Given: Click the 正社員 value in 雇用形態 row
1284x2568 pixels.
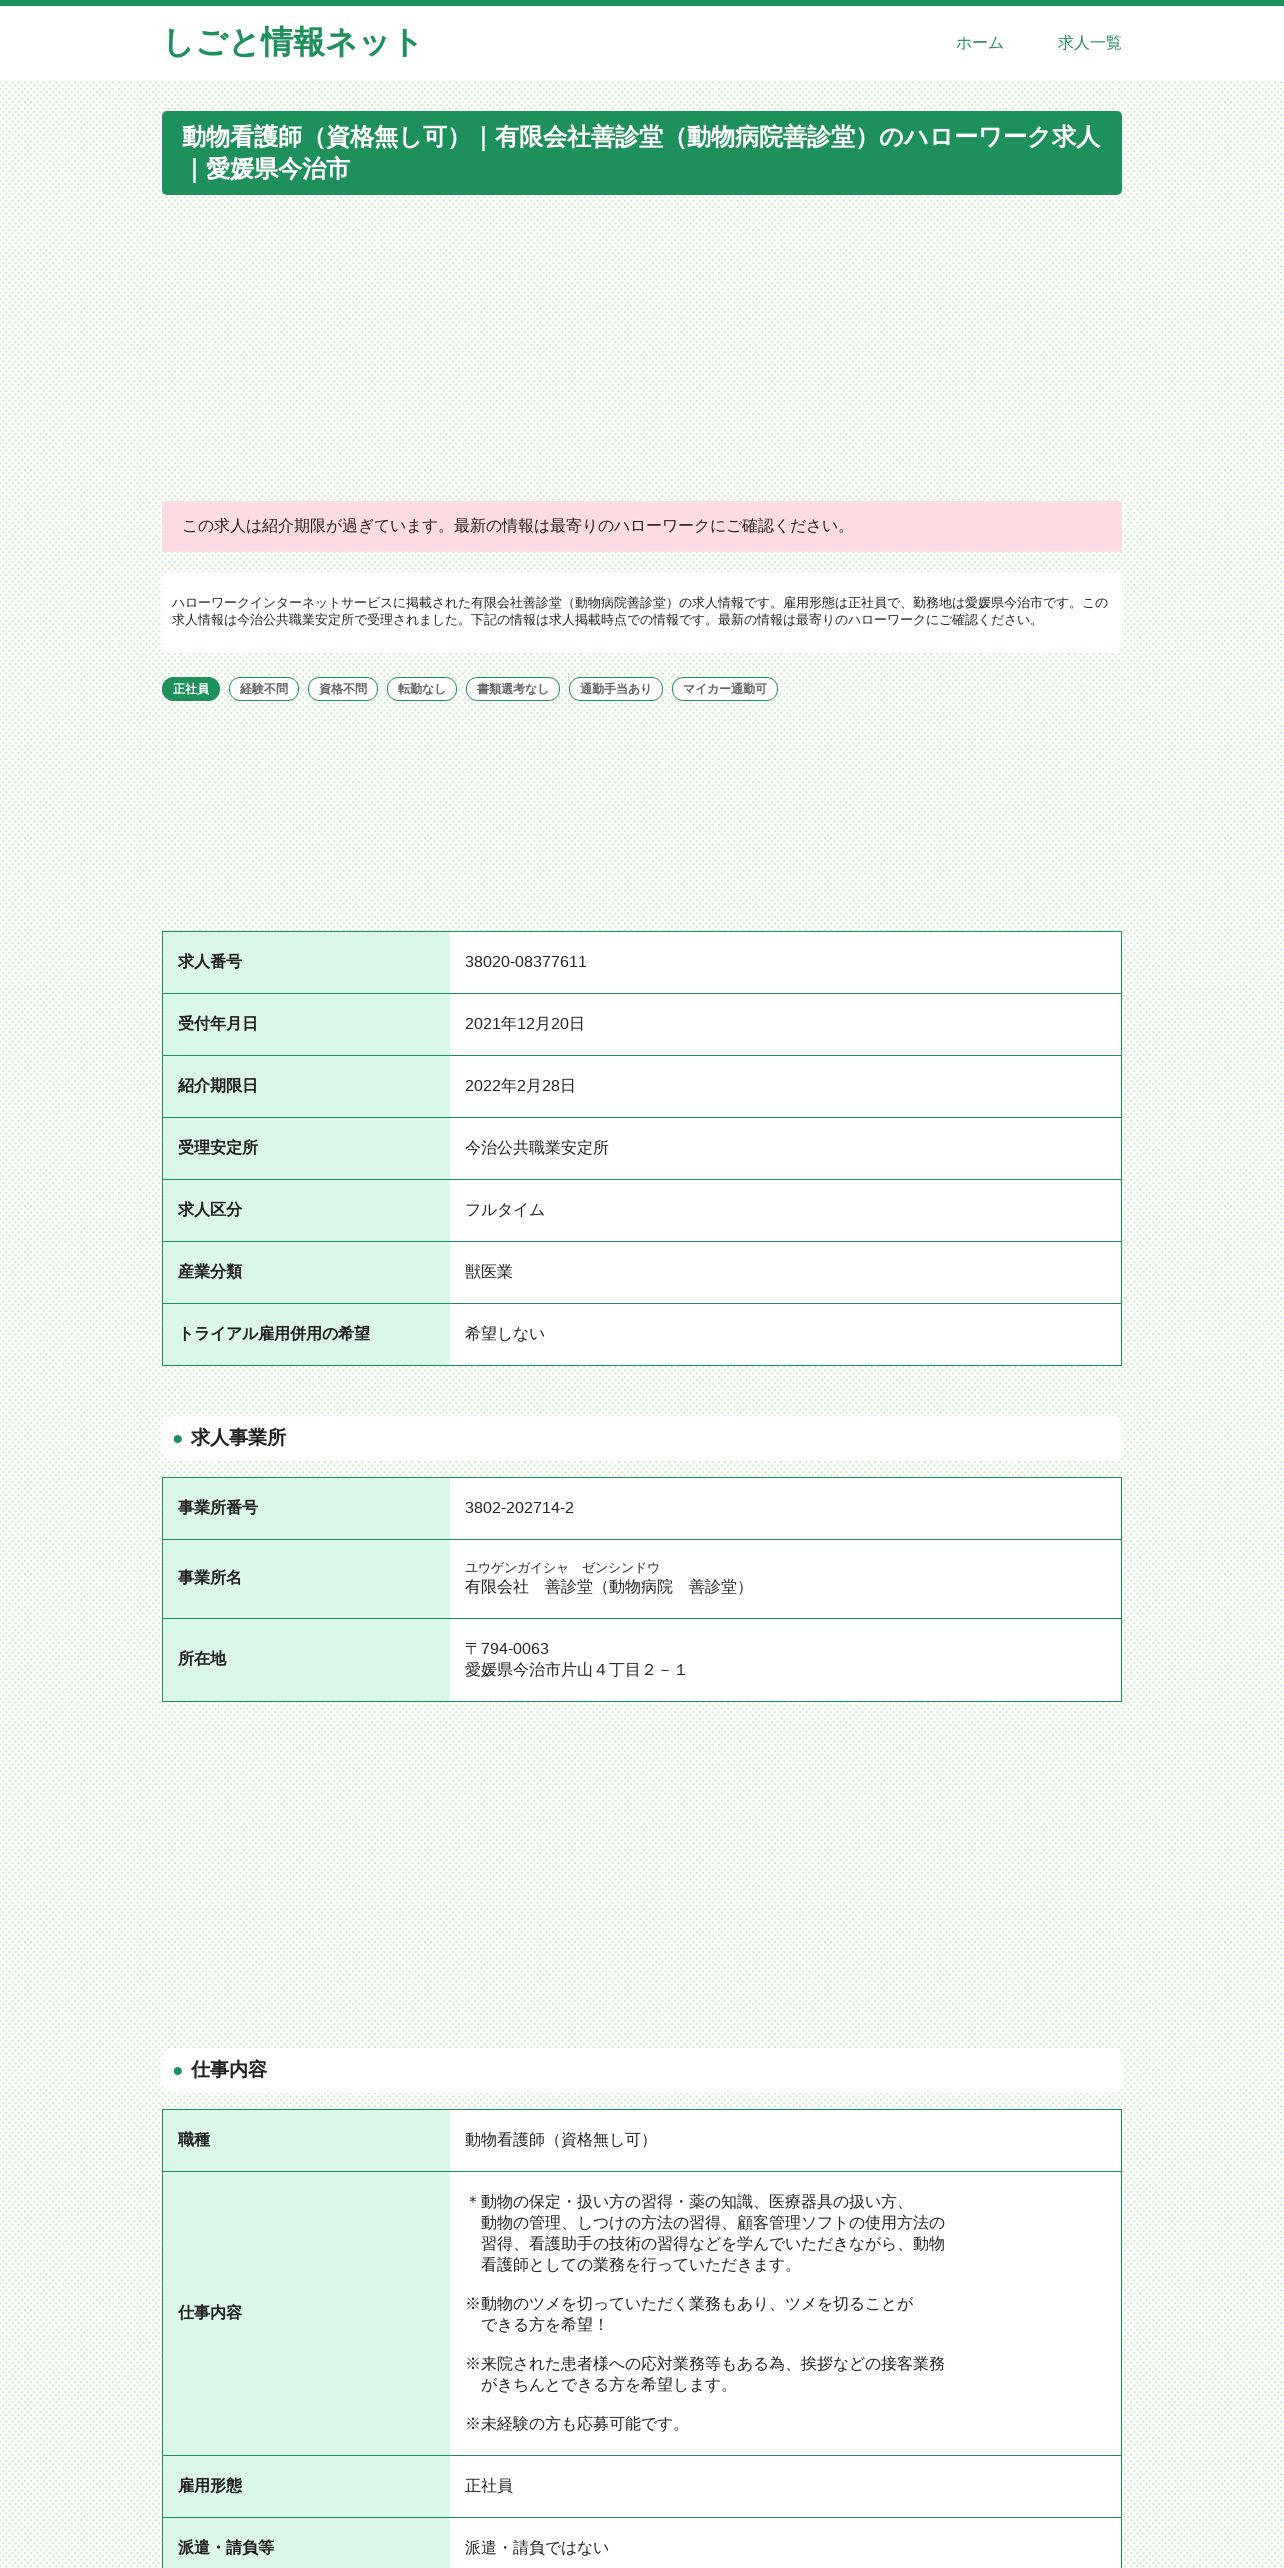Looking at the screenshot, I should pos(489,2486).
